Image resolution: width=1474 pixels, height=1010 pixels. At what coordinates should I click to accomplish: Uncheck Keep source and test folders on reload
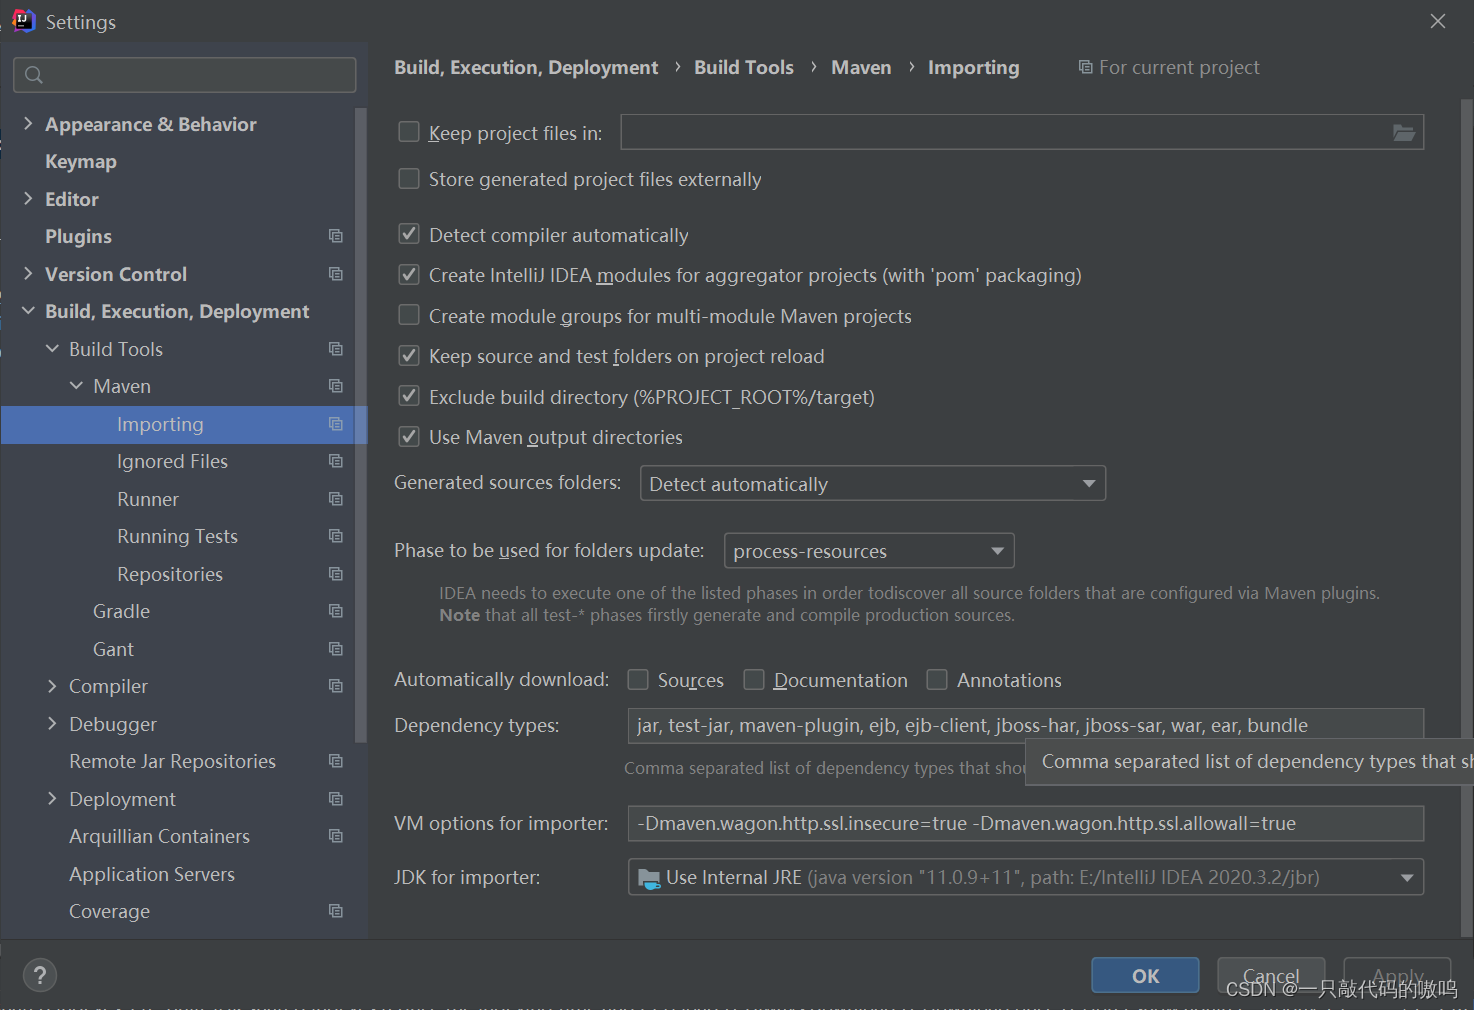coord(409,356)
